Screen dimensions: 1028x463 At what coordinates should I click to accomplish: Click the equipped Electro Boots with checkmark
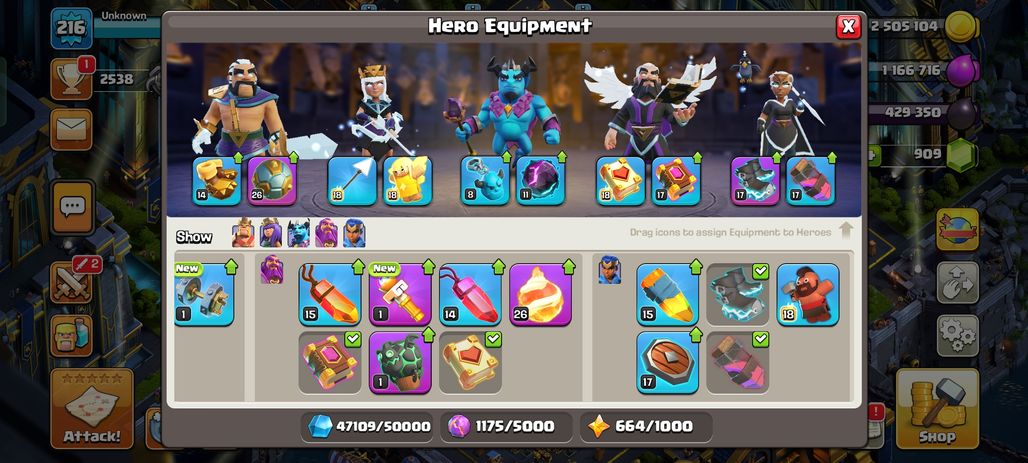pos(738,294)
